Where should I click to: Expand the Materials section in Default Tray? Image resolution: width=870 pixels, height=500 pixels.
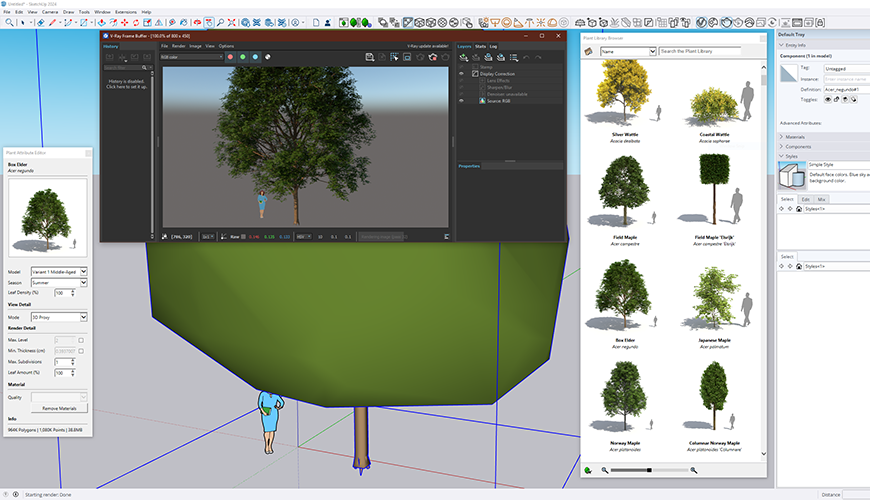coord(795,136)
